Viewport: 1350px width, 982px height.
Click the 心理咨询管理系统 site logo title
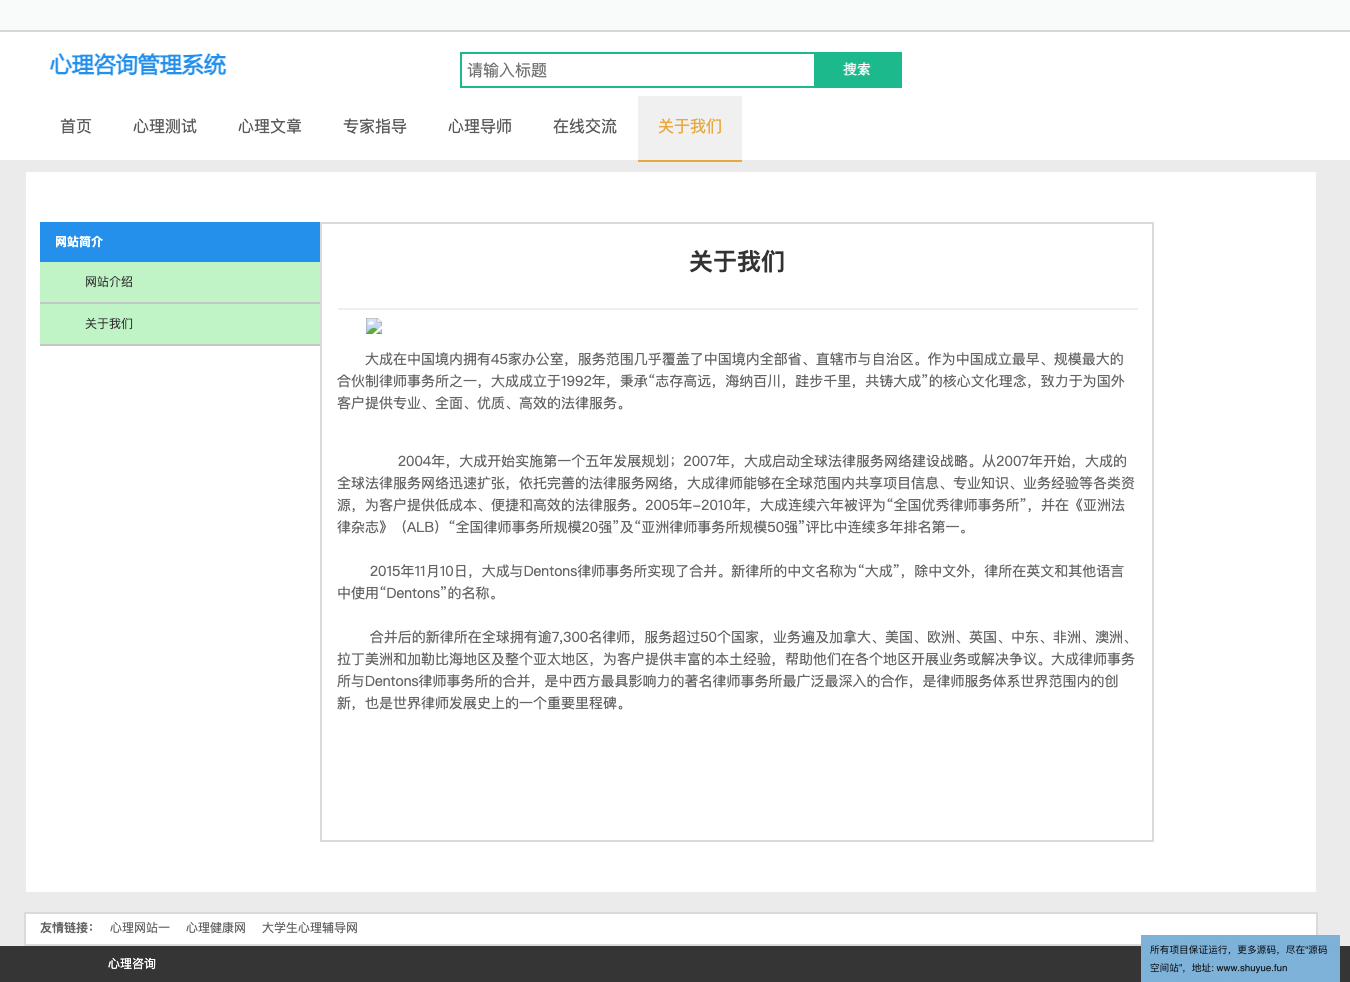[138, 65]
